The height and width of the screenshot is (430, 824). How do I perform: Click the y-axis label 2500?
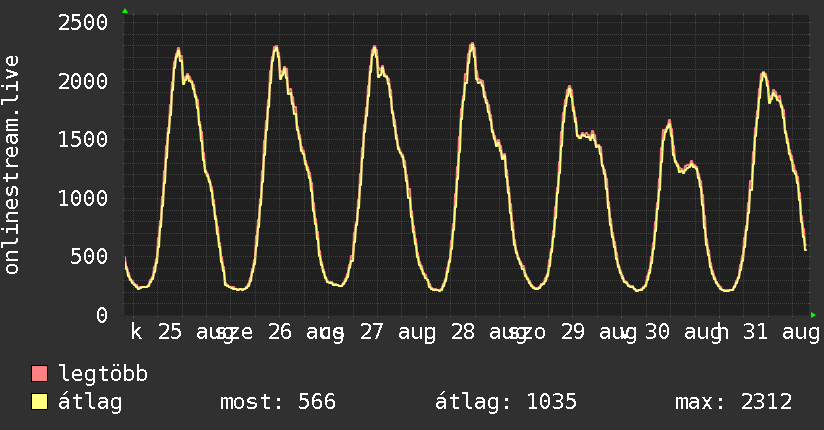coord(83,23)
